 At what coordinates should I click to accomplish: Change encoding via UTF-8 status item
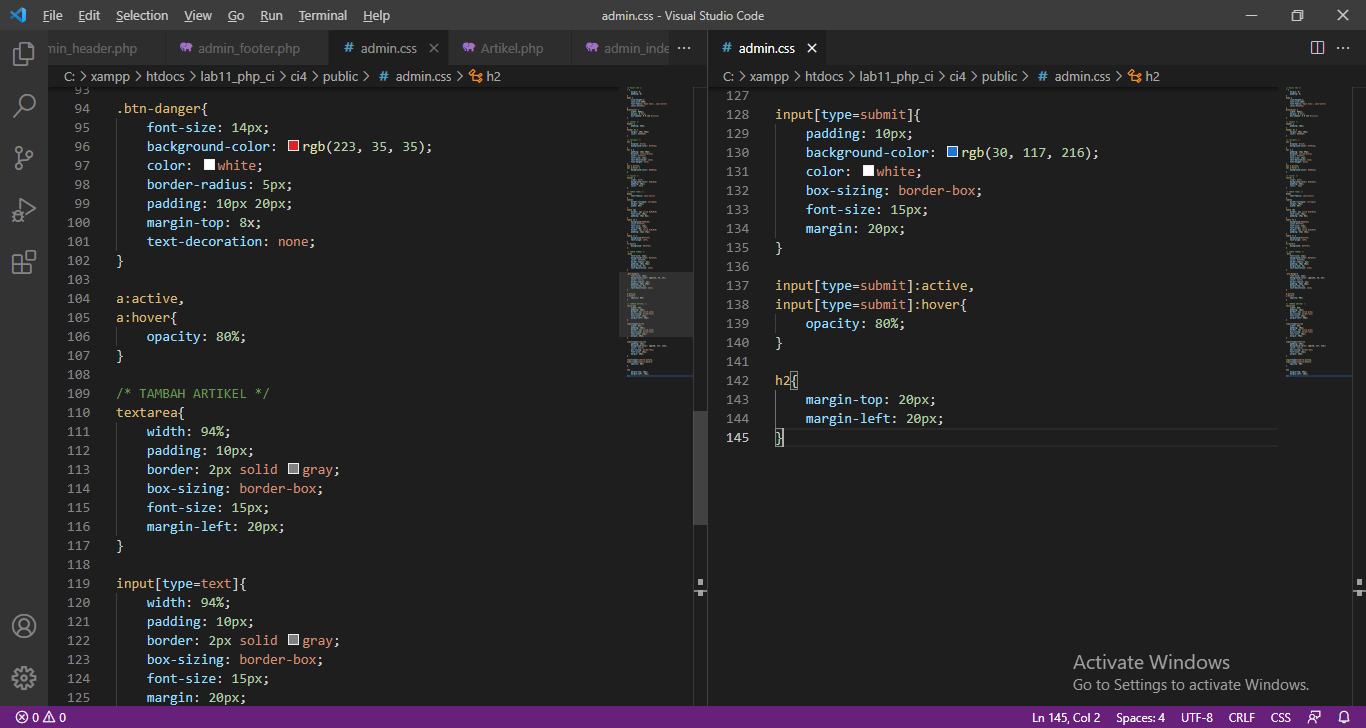[1196, 717]
